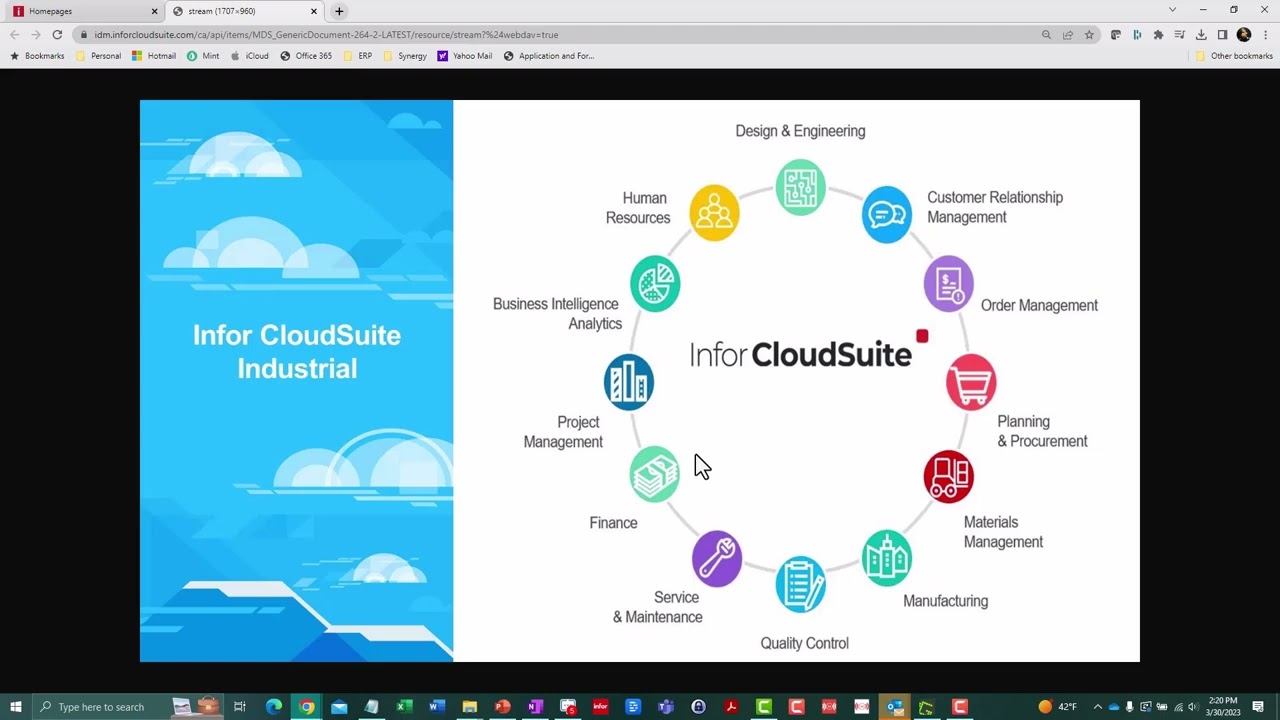Screen dimensions: 1280x720
Task: Click the Project Management buildings icon
Action: 629,382
